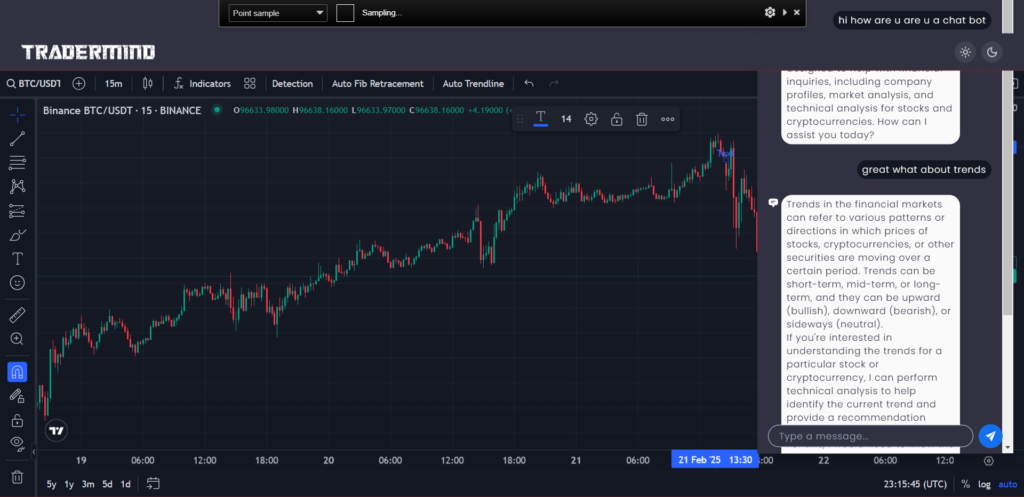Screen dimensions: 1024x497
Task: Open the 15m timeframe interval selector
Action: tap(114, 84)
